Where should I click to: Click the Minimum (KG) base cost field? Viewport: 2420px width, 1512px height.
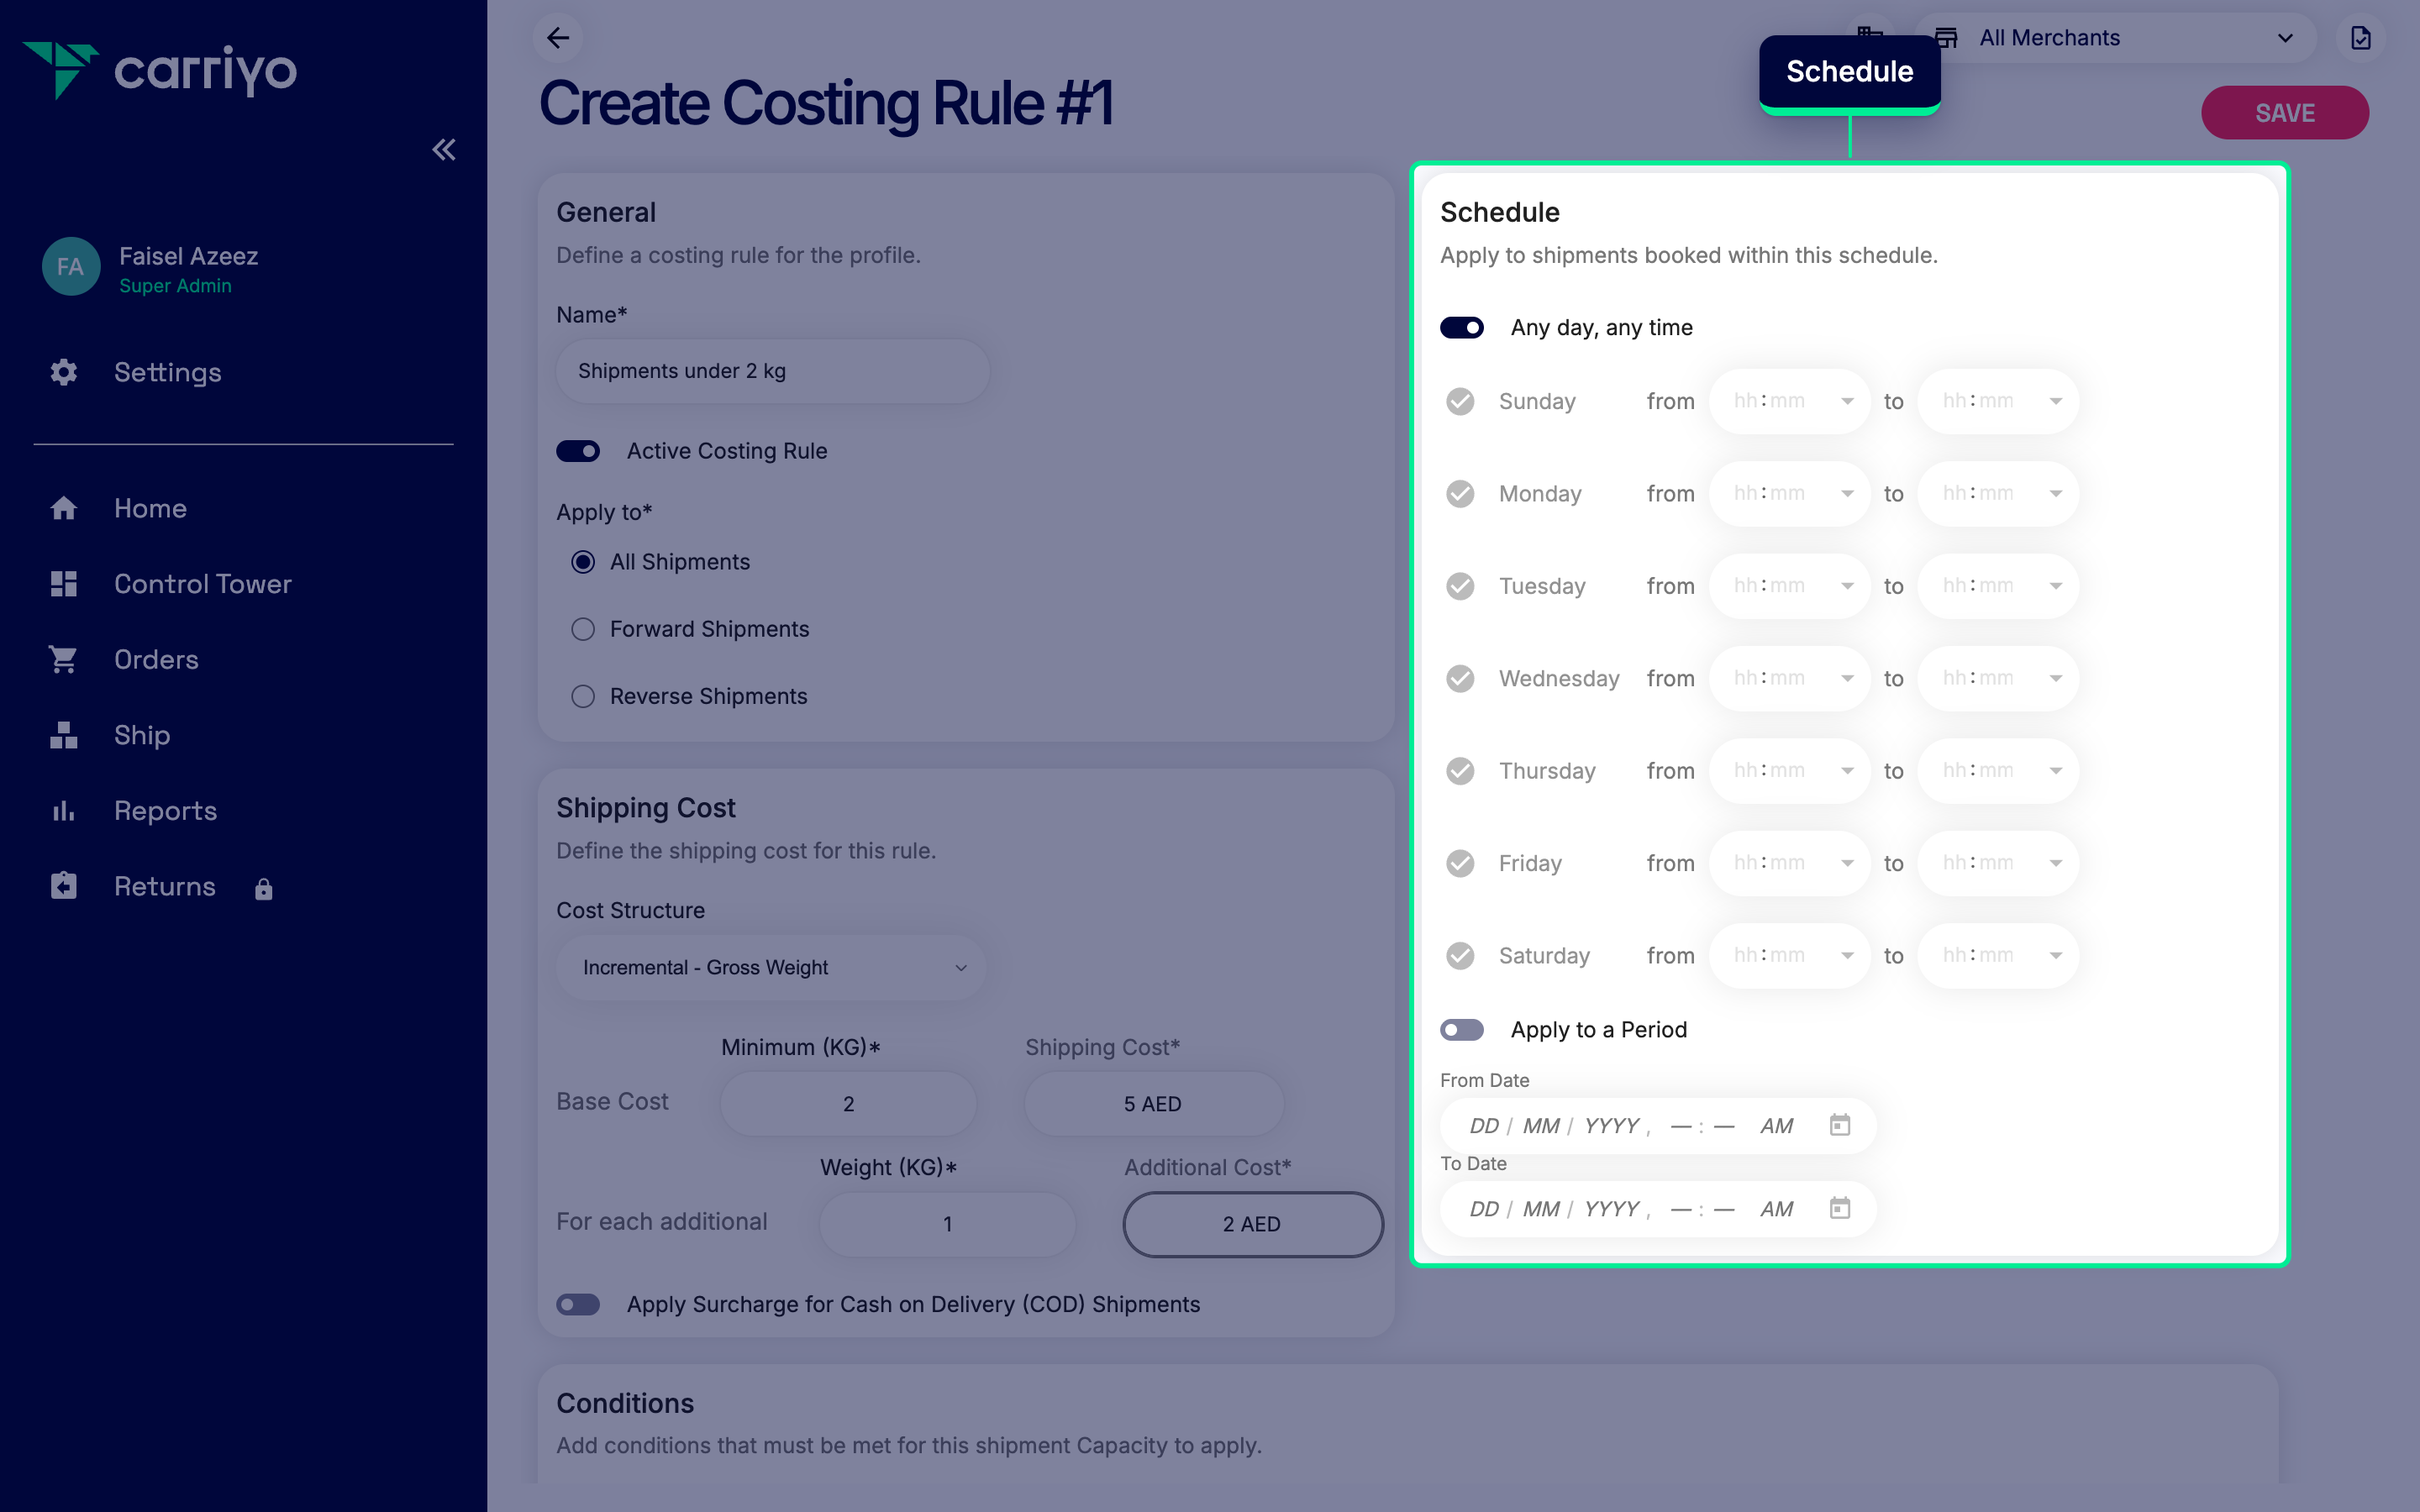[x=848, y=1104]
